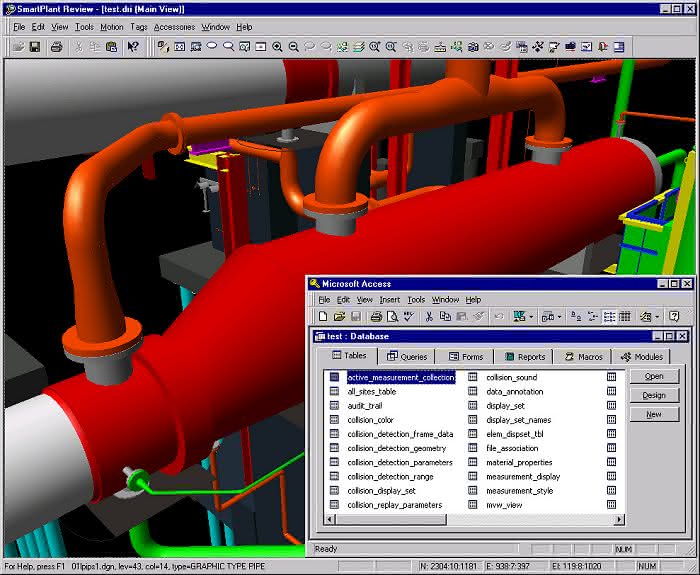Screen dimensions: 700x575
Task: Select the collision_detection_frame_data table
Action: coord(400,434)
